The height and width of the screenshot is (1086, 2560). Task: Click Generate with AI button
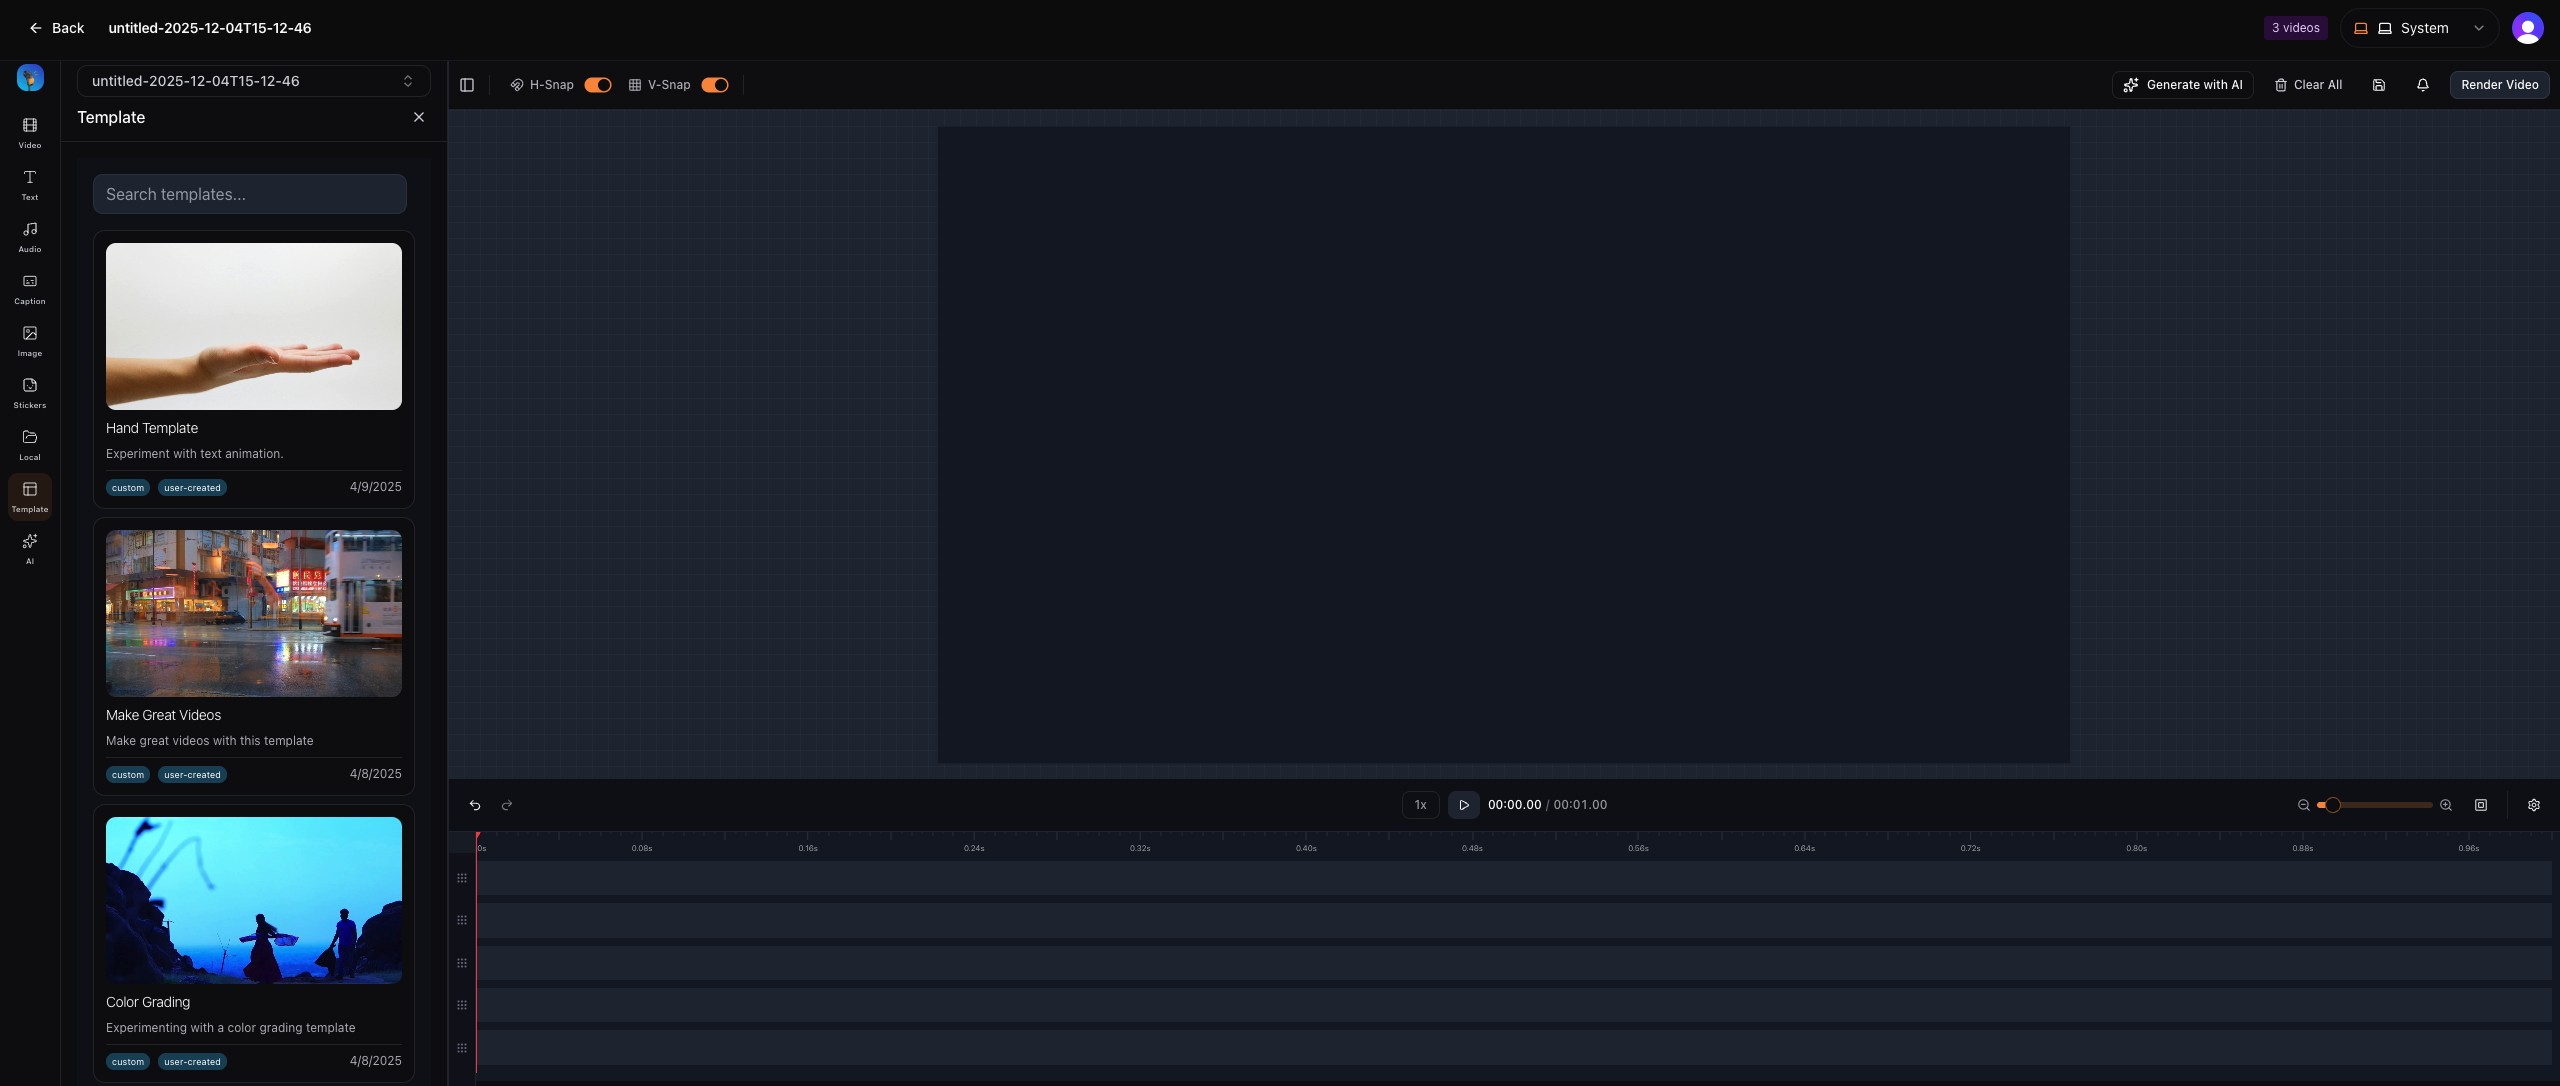(x=2183, y=85)
